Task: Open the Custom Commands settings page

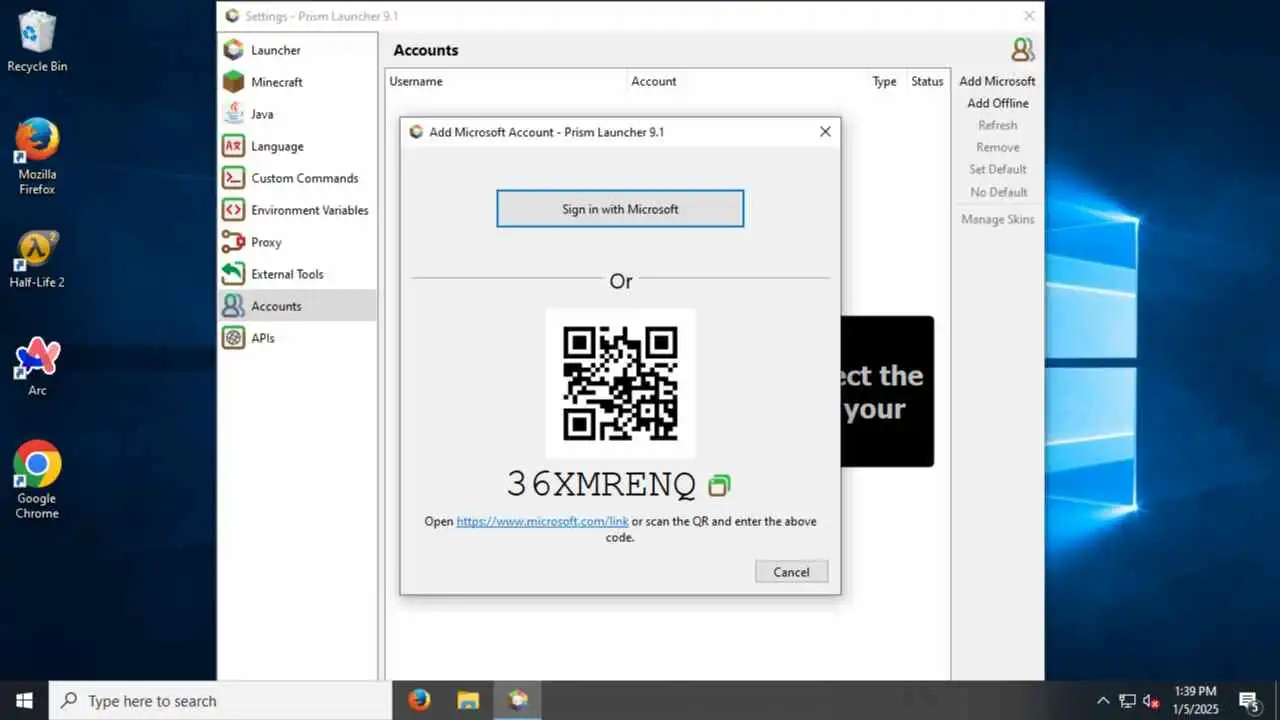Action: (x=298, y=178)
